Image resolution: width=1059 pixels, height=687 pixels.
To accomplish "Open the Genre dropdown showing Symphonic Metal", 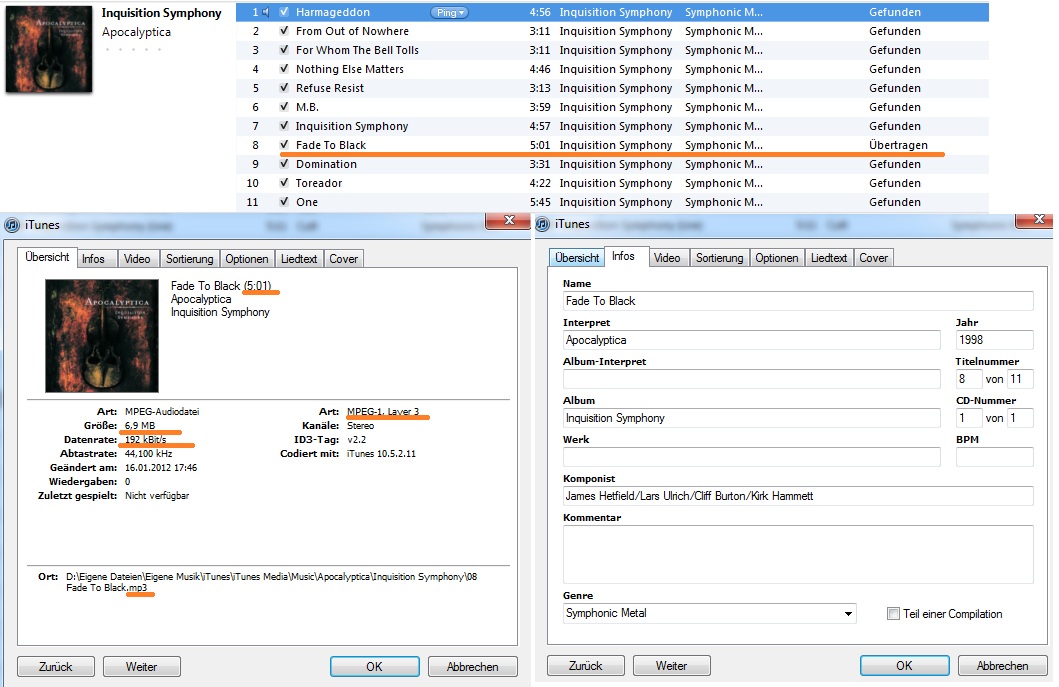I will coord(710,613).
